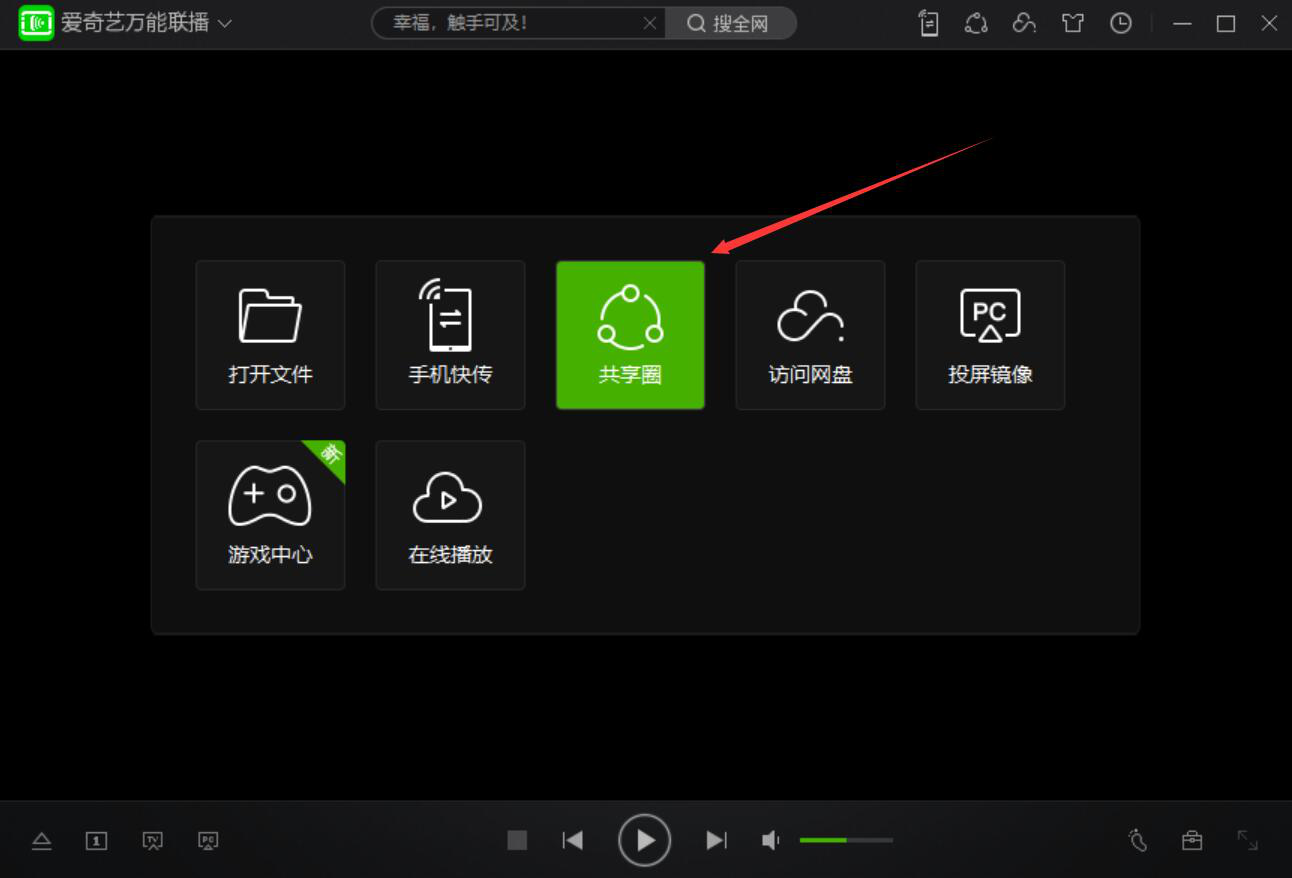Minimize the player window
Viewport: 1292px width, 878px height.
point(1183,23)
